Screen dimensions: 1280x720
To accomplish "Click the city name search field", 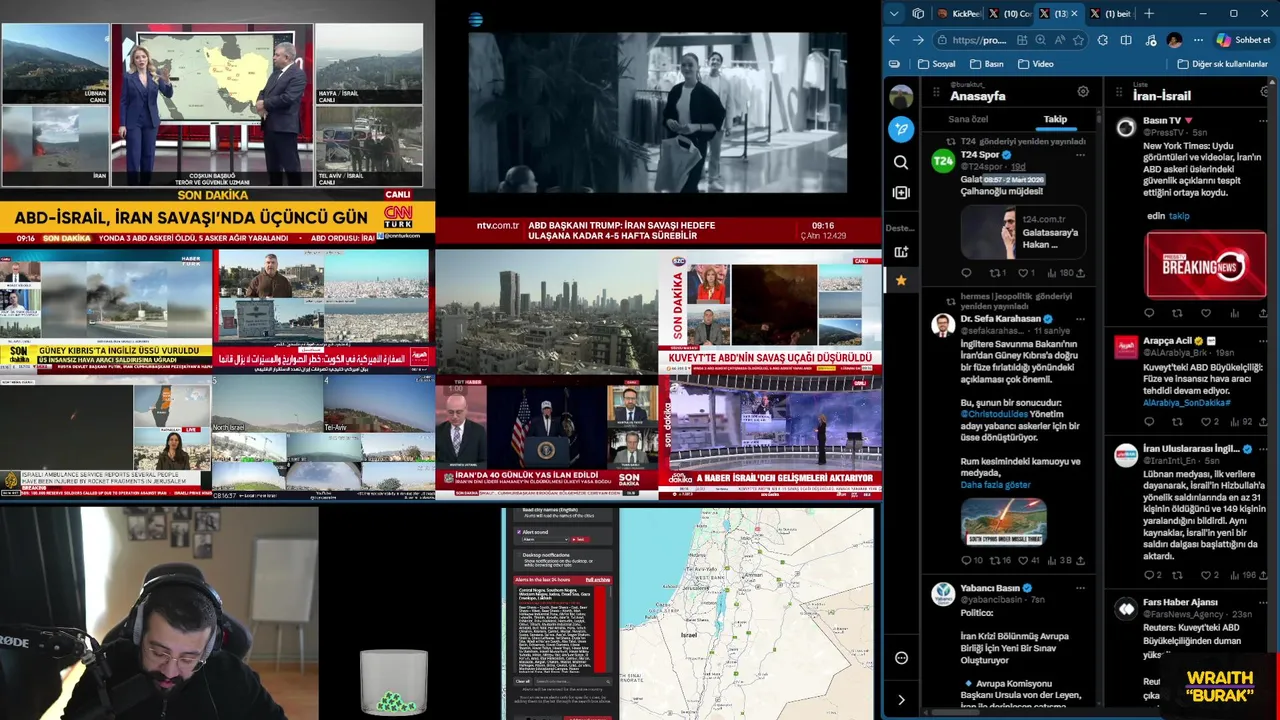I will point(572,681).
